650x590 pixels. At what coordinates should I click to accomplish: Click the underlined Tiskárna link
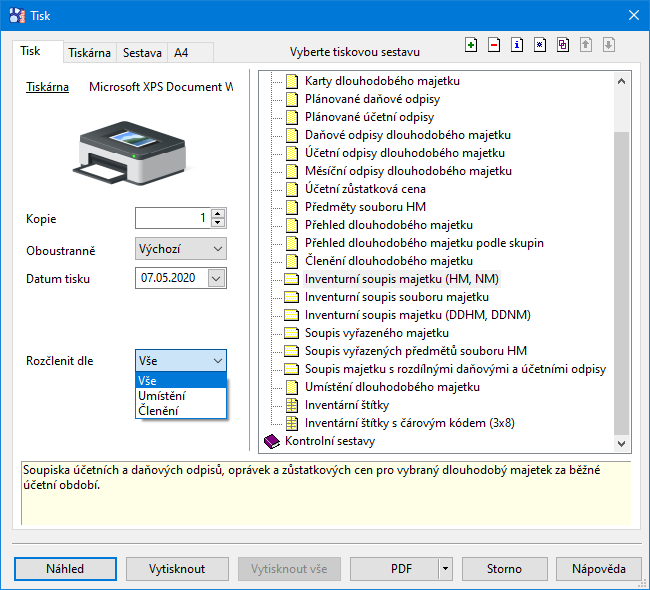click(47, 87)
